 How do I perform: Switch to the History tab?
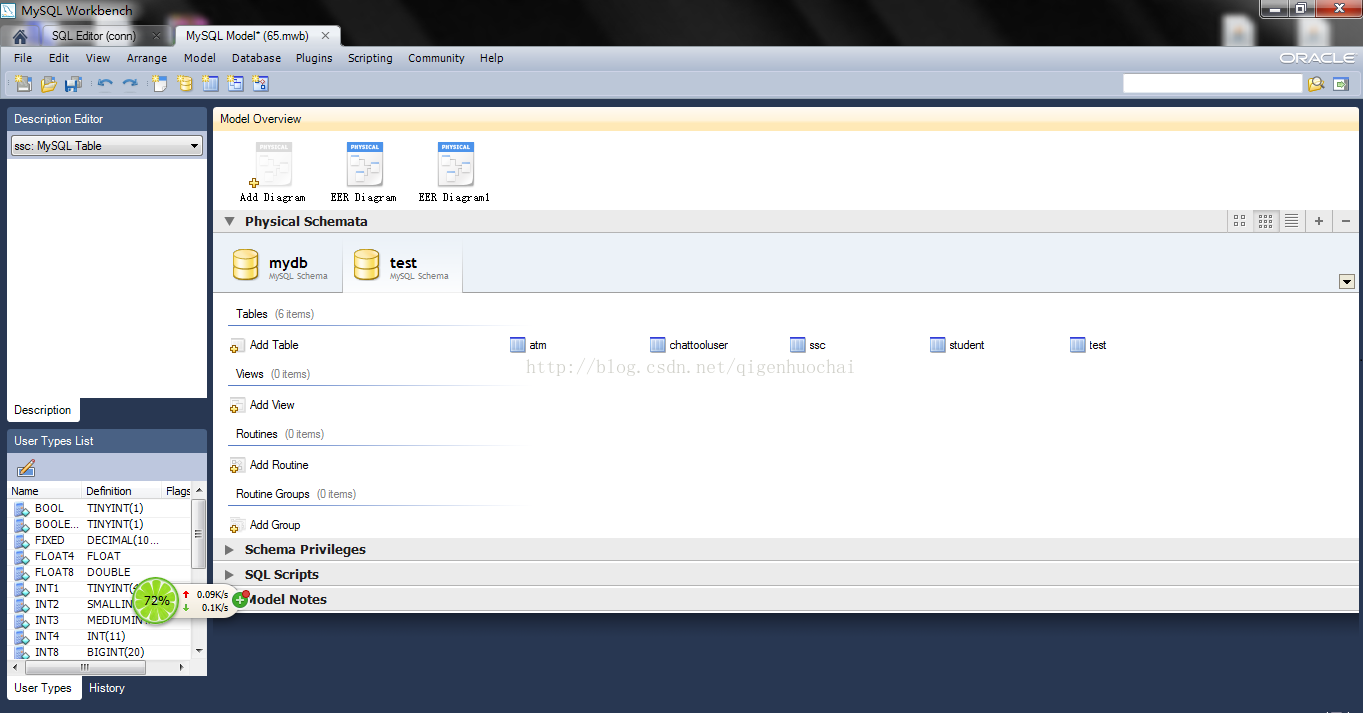[107, 688]
